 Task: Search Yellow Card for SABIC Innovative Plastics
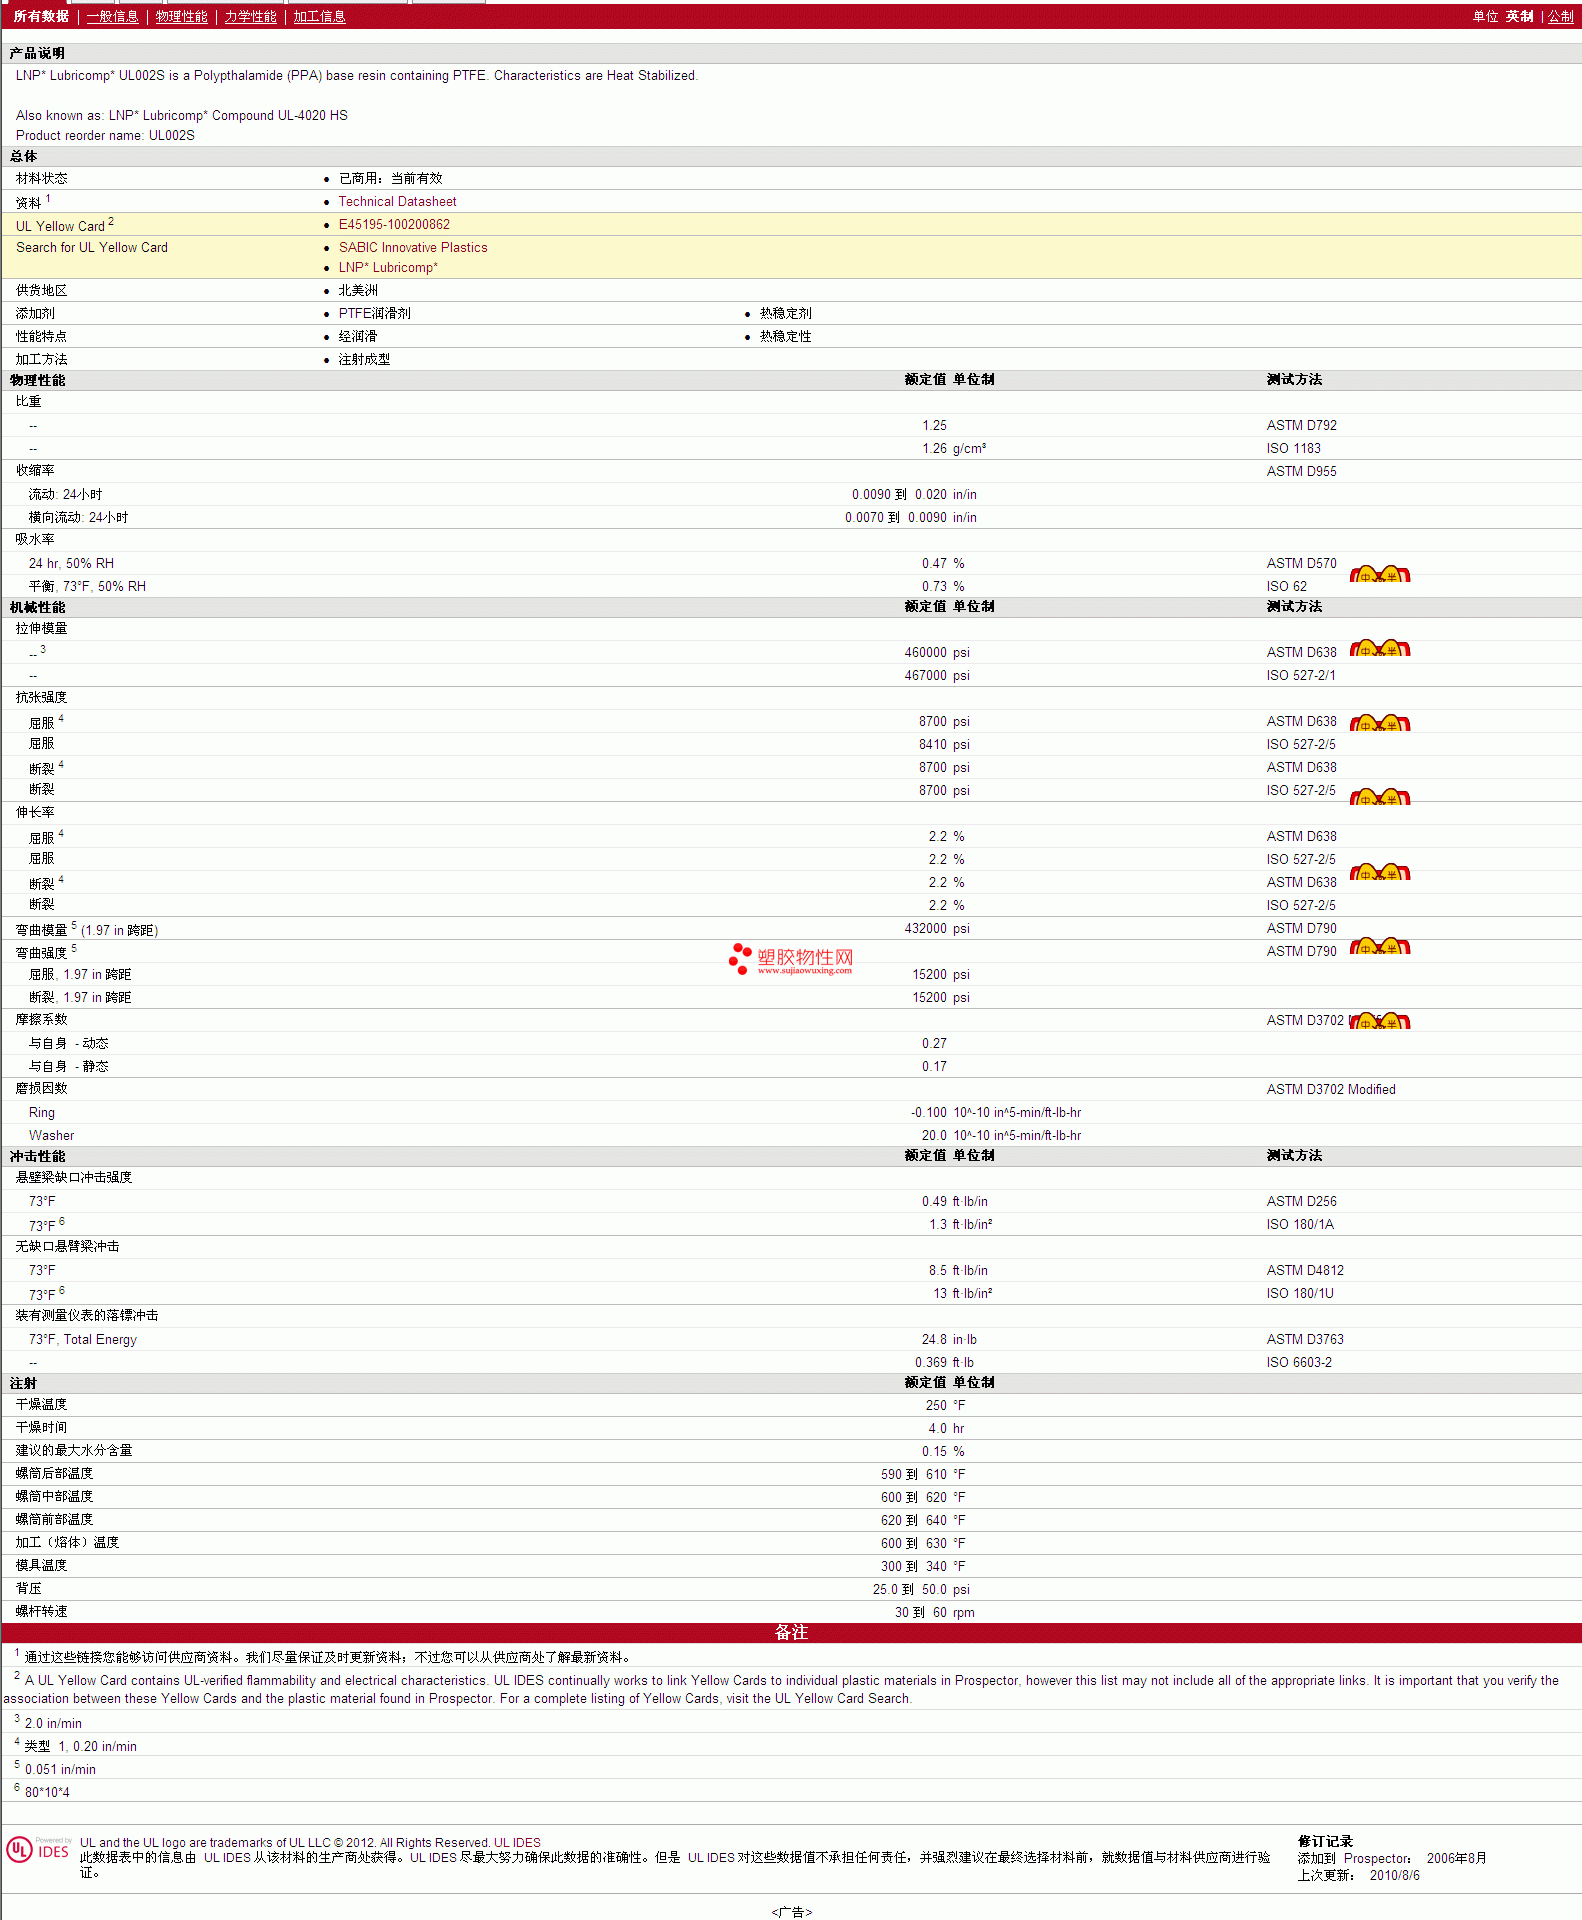413,247
